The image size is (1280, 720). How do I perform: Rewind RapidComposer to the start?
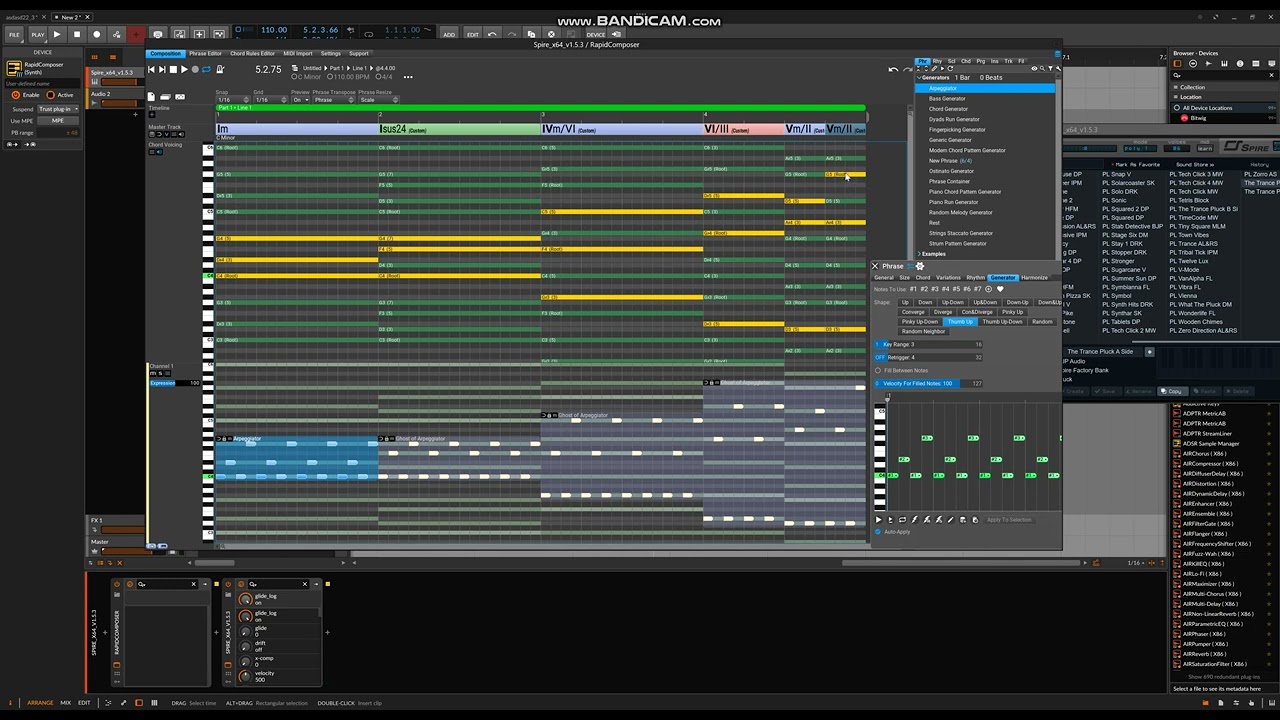point(152,69)
